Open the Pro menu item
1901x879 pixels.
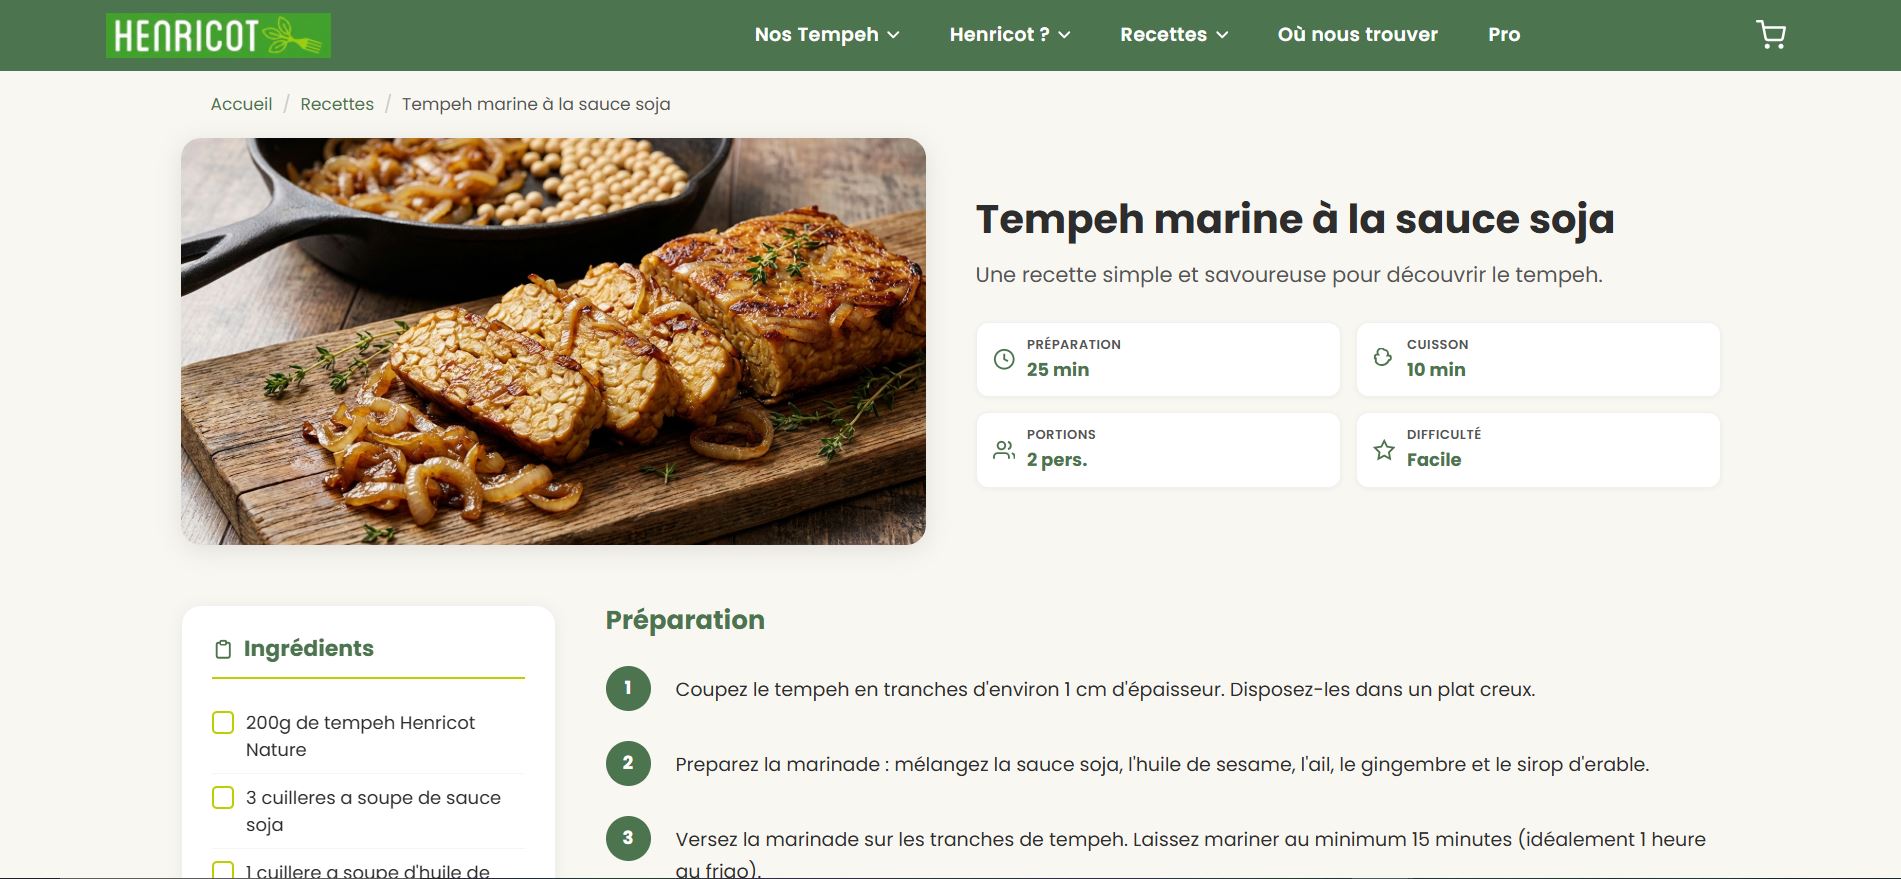[x=1504, y=34]
